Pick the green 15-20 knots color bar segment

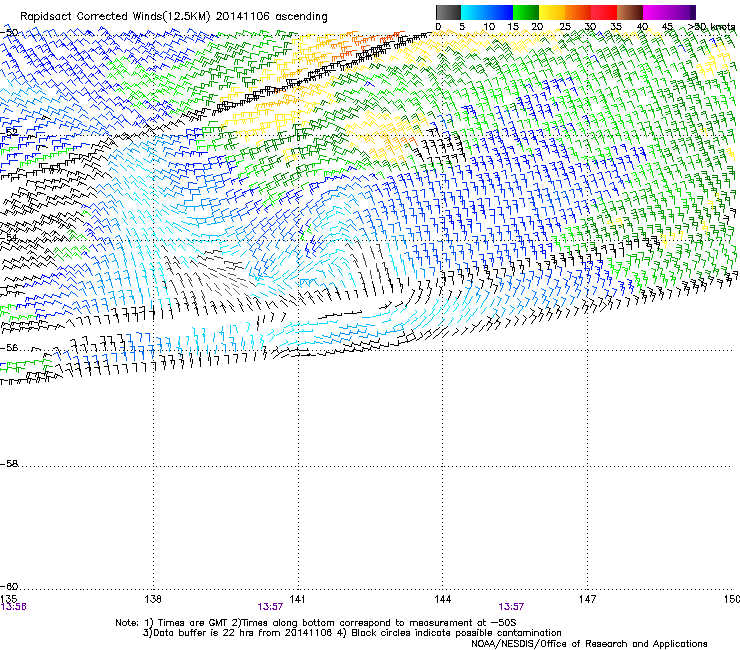click(x=526, y=12)
